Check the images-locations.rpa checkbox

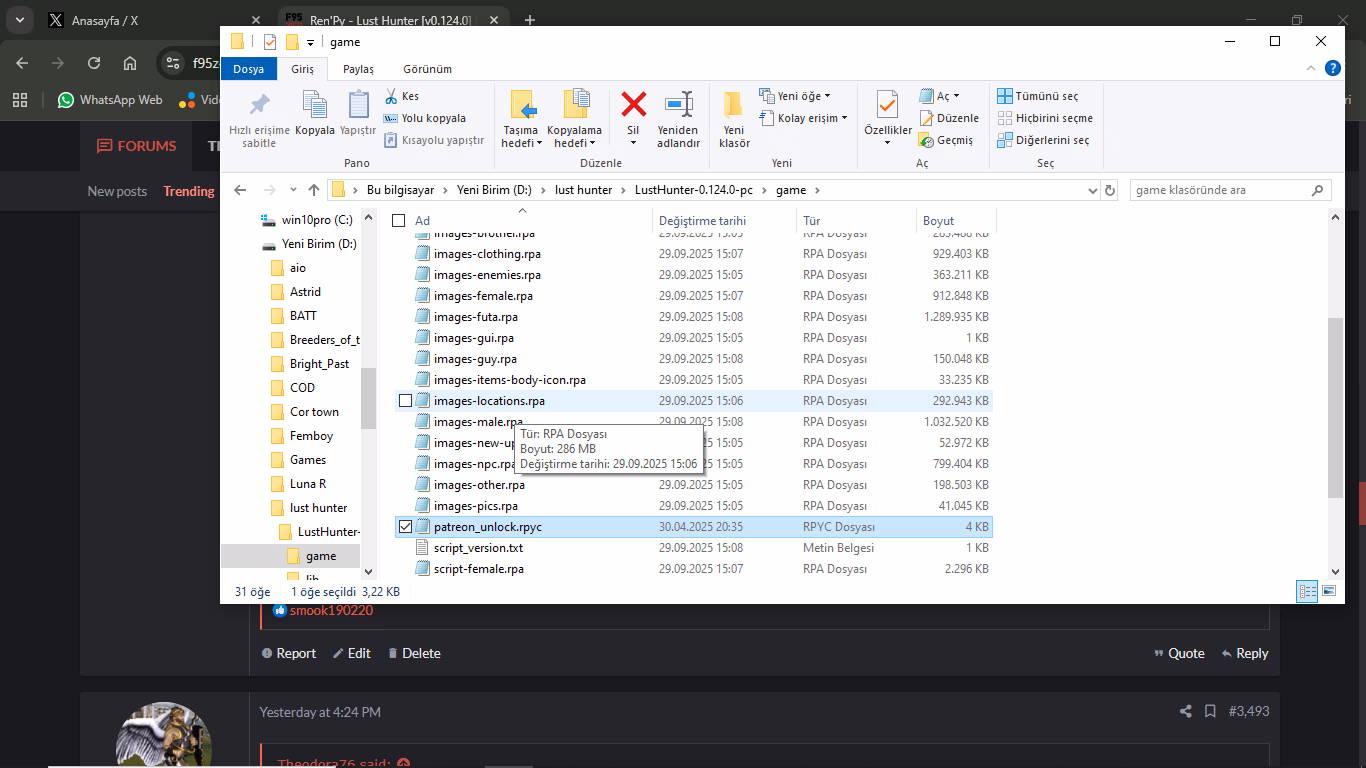(x=405, y=401)
